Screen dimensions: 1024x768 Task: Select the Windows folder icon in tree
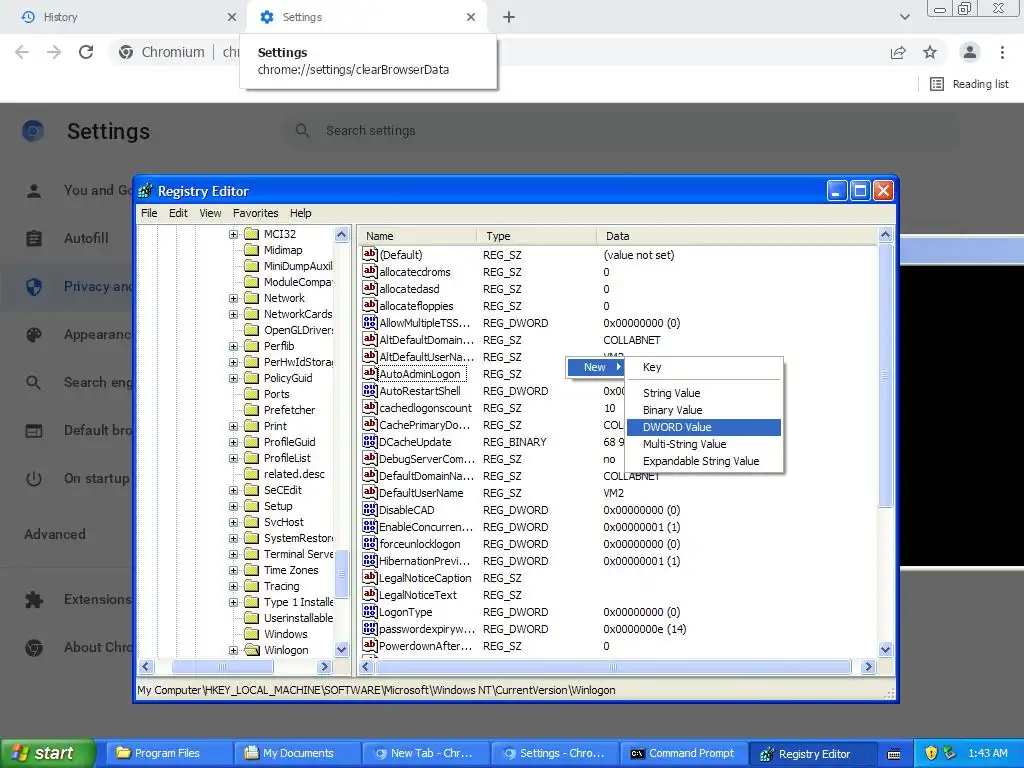(251, 633)
